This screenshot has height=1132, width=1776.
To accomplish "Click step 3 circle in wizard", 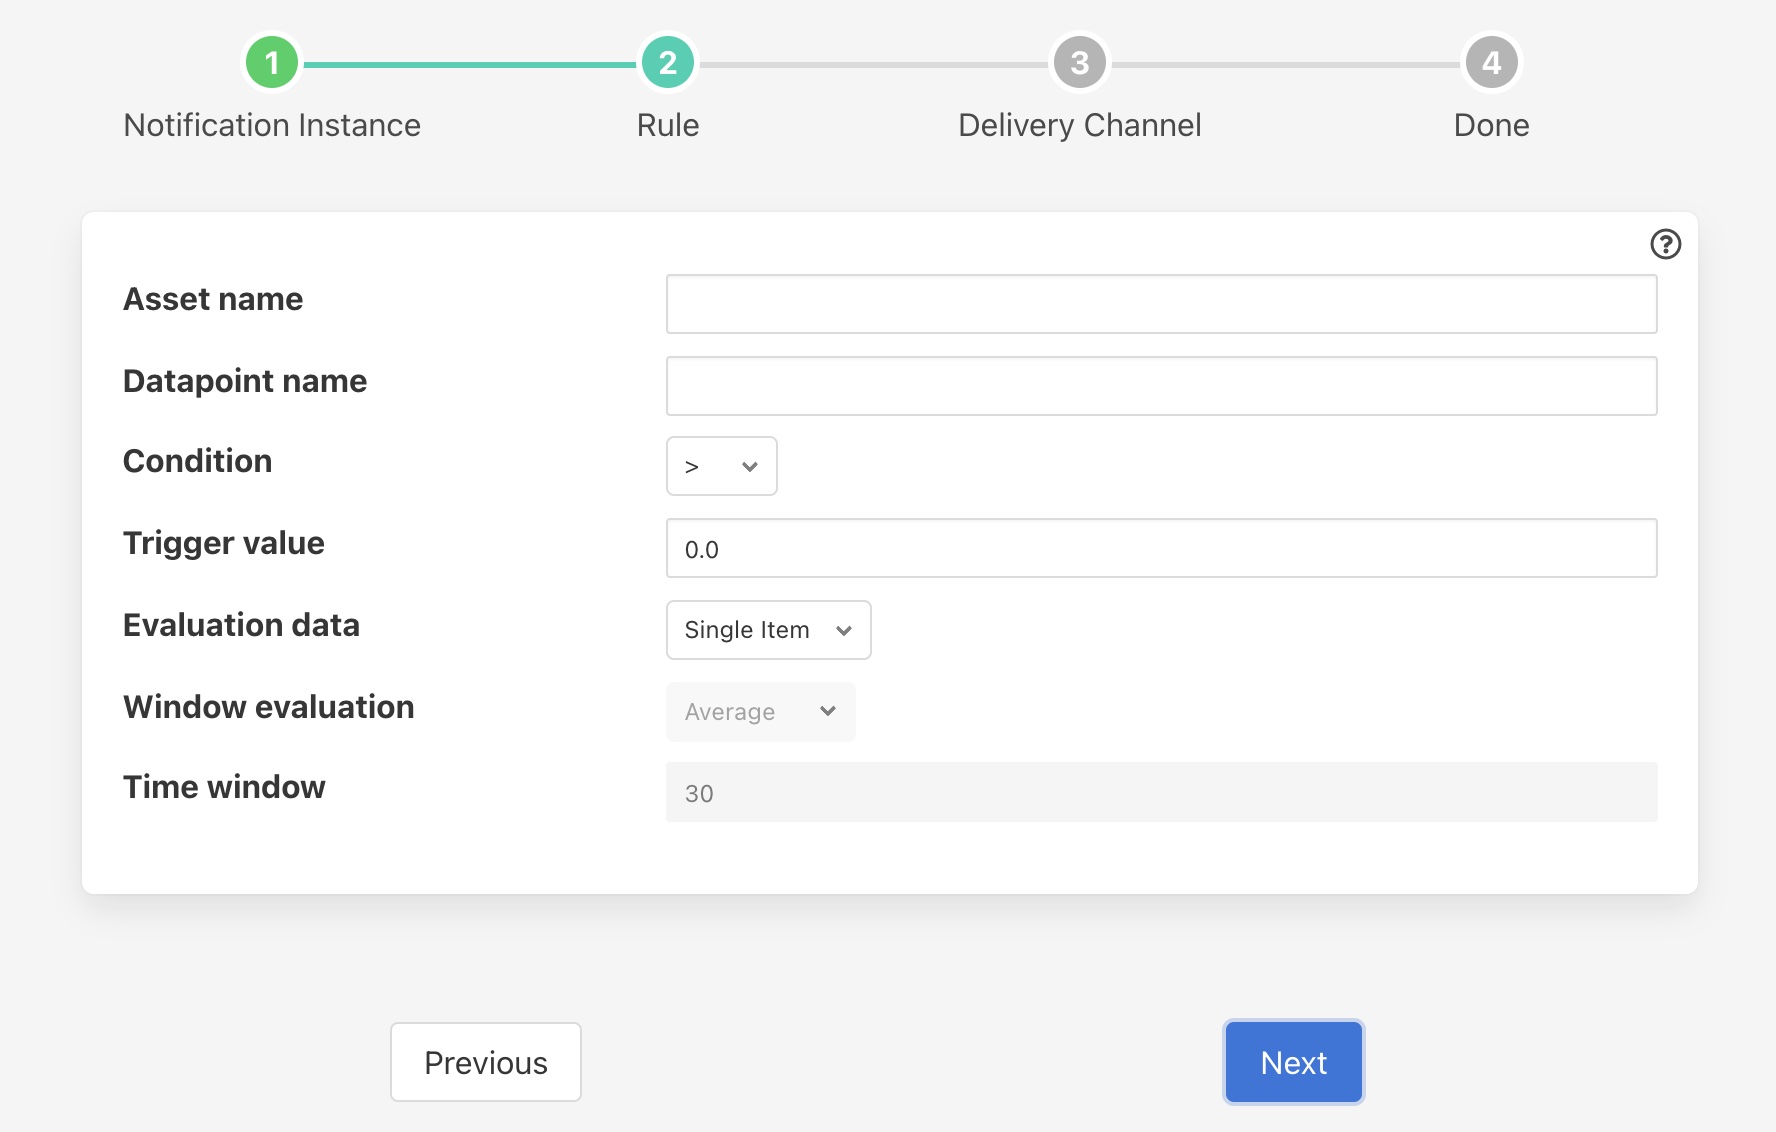I will (1079, 63).
